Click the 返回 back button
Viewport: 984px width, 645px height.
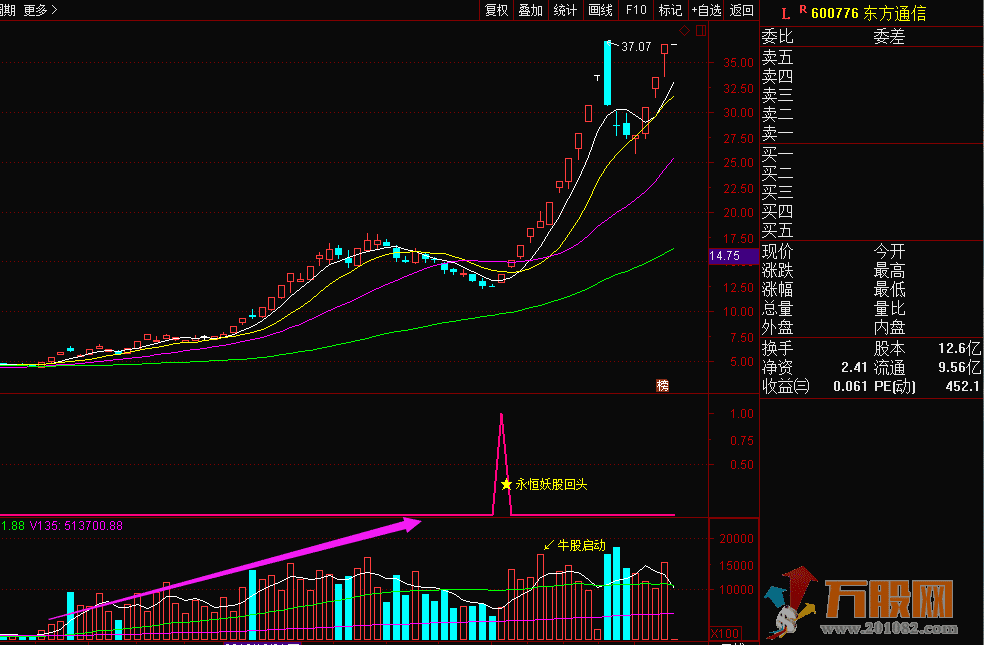point(742,10)
